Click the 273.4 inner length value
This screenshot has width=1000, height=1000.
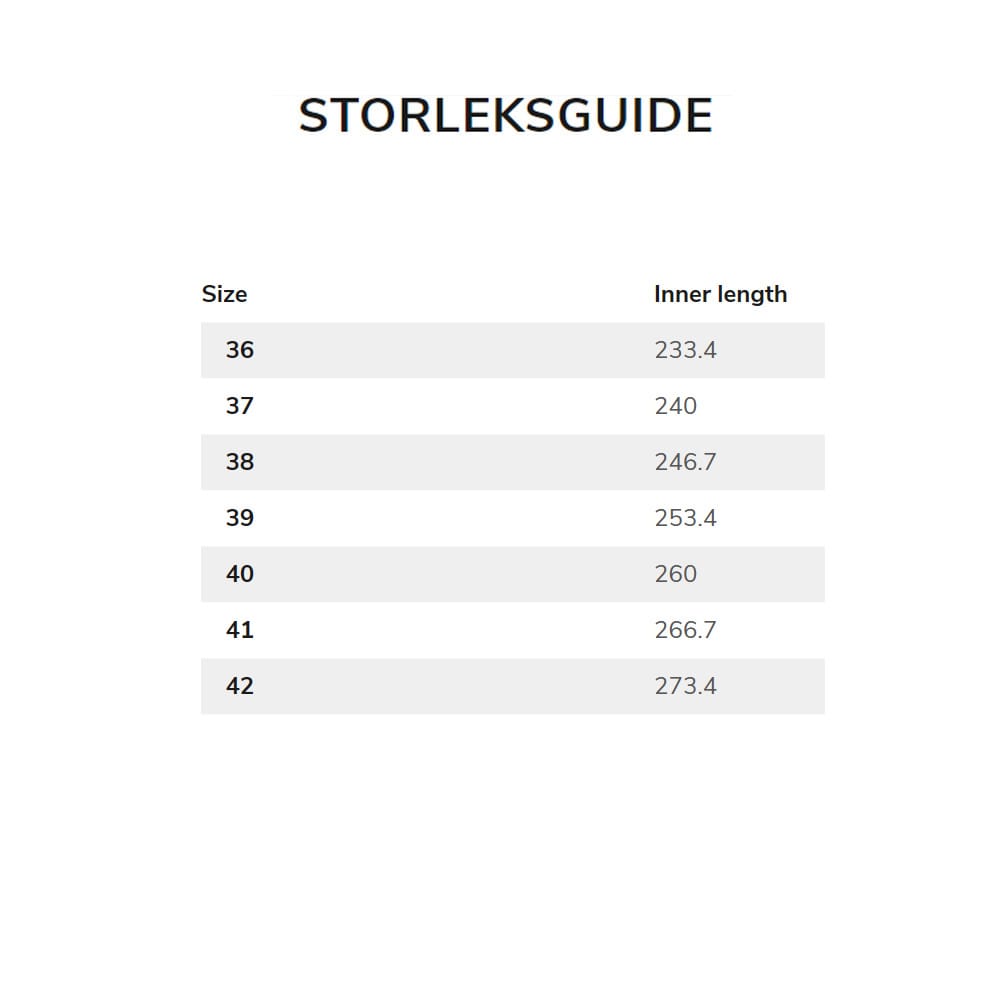tap(685, 686)
